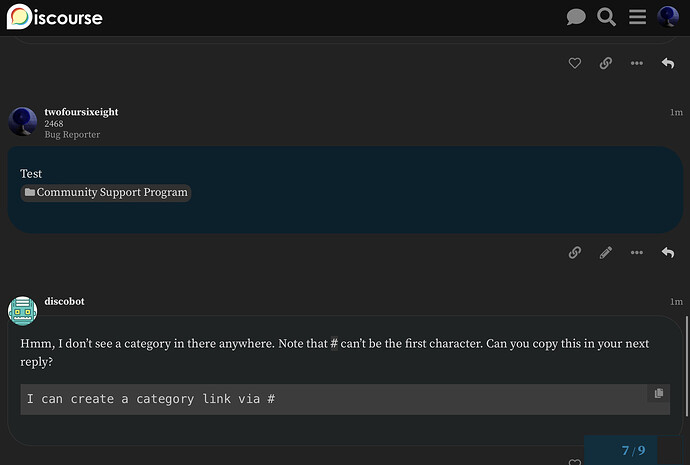Viewport: 690px width, 465px height.
Task: Copy the category link code block
Action: pos(659,393)
